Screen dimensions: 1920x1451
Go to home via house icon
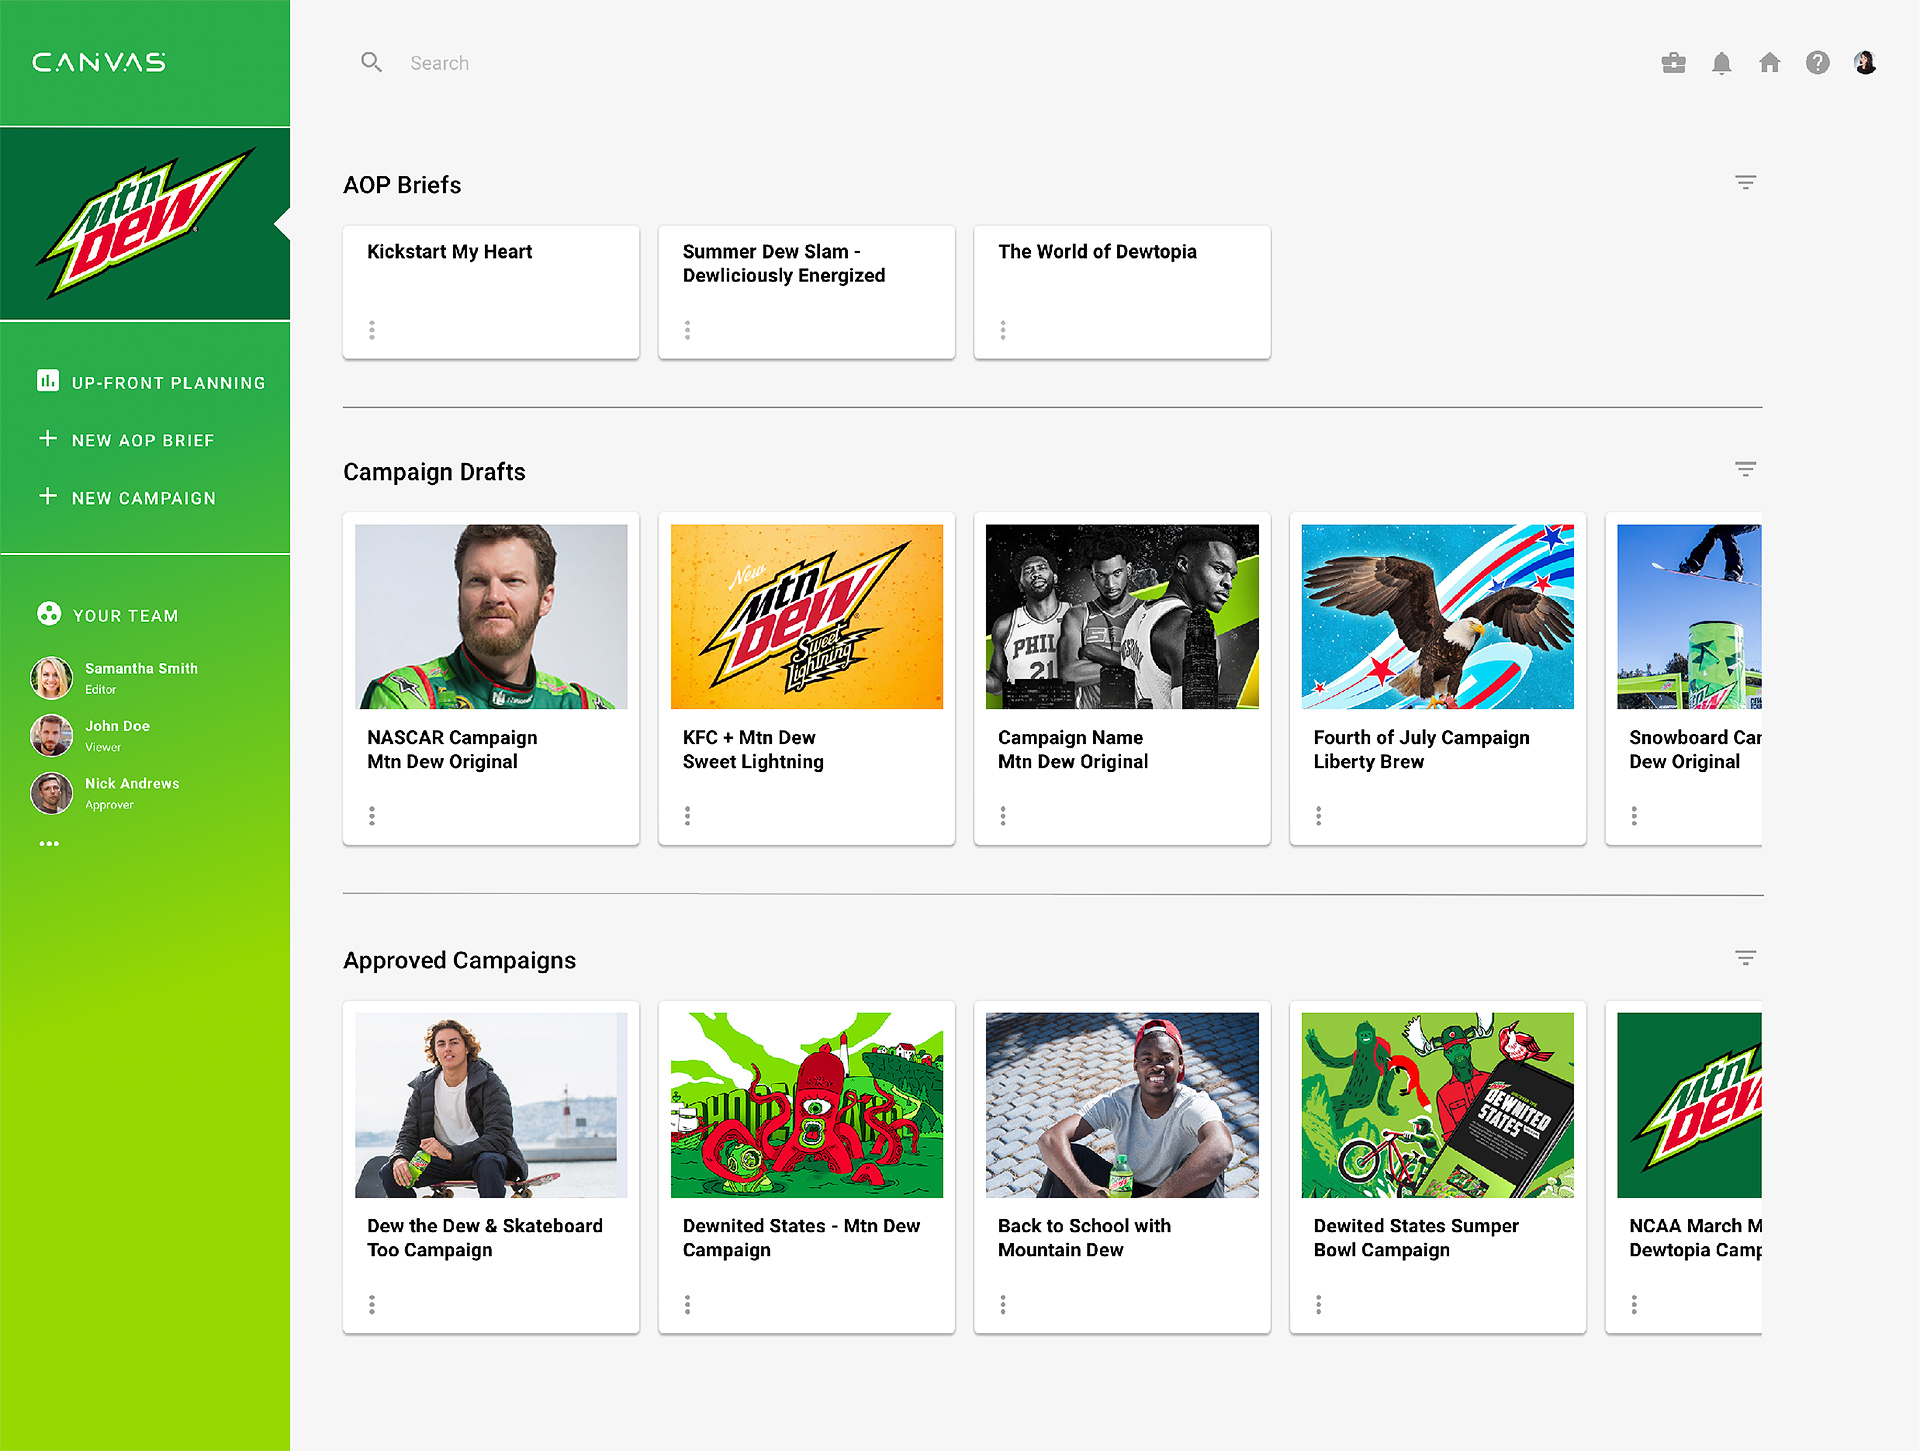pyautogui.click(x=1769, y=63)
